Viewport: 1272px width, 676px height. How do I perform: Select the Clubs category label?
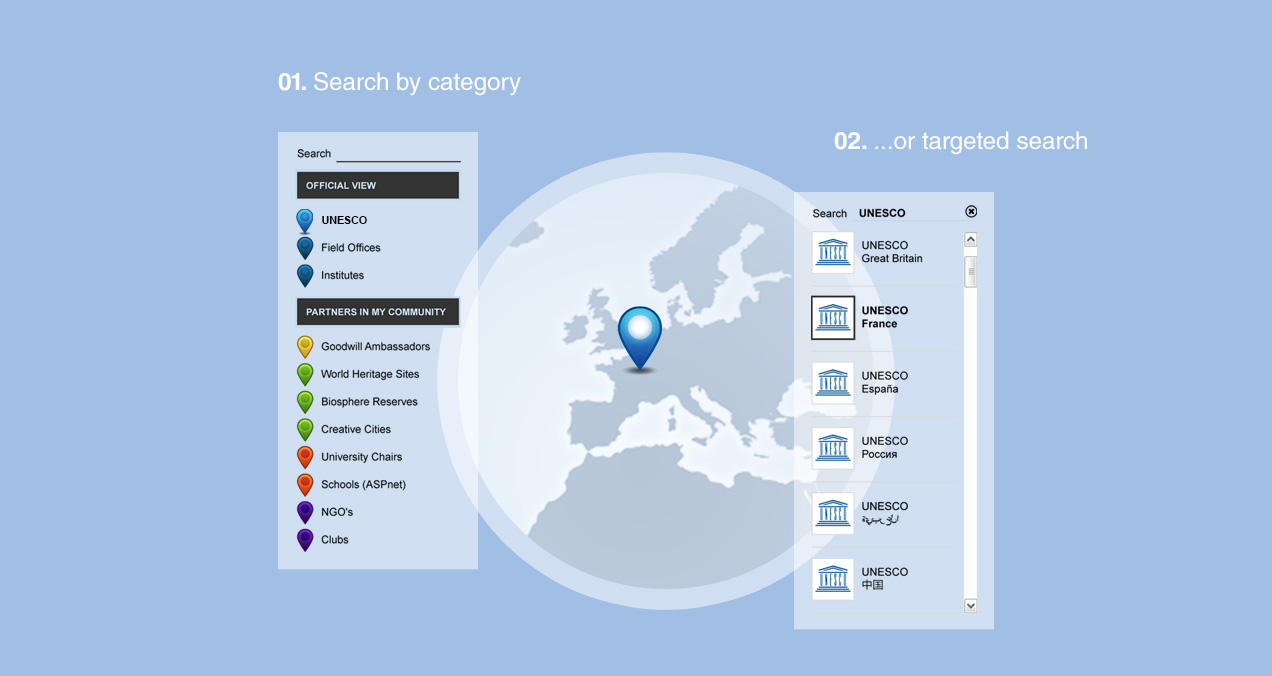[335, 540]
